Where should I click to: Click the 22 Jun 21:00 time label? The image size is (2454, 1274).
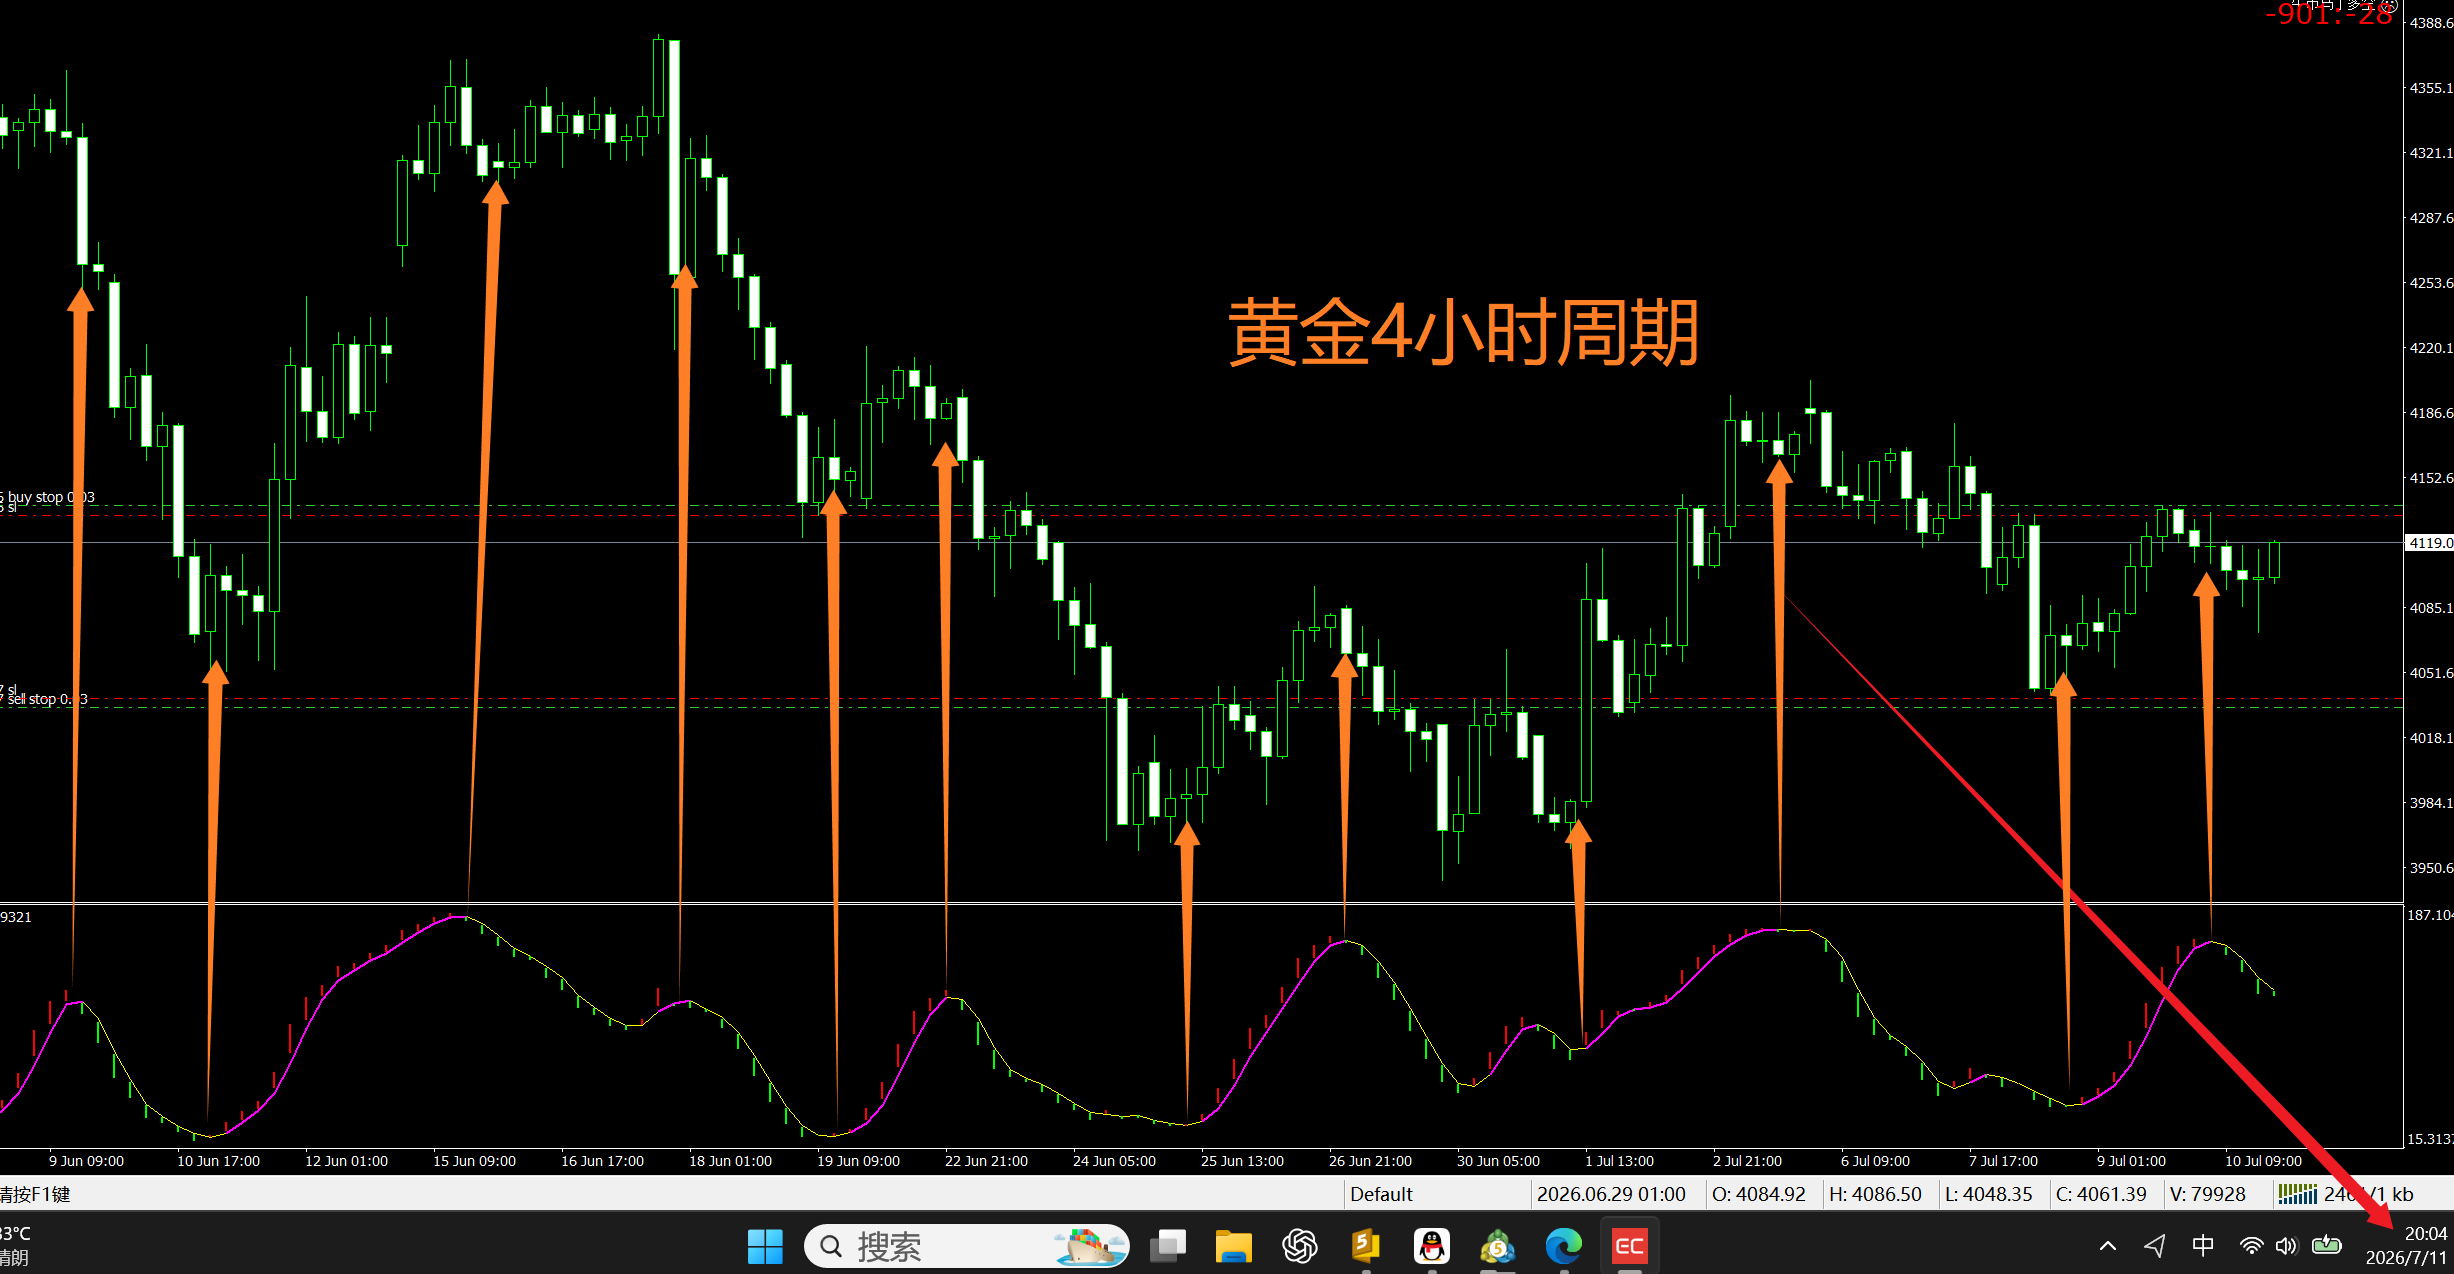tap(986, 1161)
